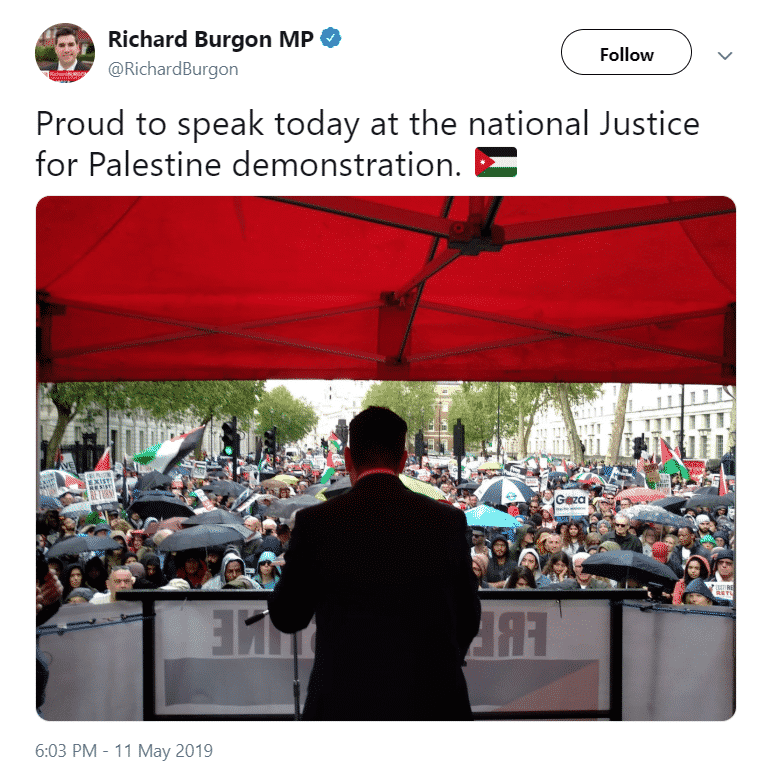Click the red canopy roof in photo
The height and width of the screenshot is (767, 760).
[386, 289]
